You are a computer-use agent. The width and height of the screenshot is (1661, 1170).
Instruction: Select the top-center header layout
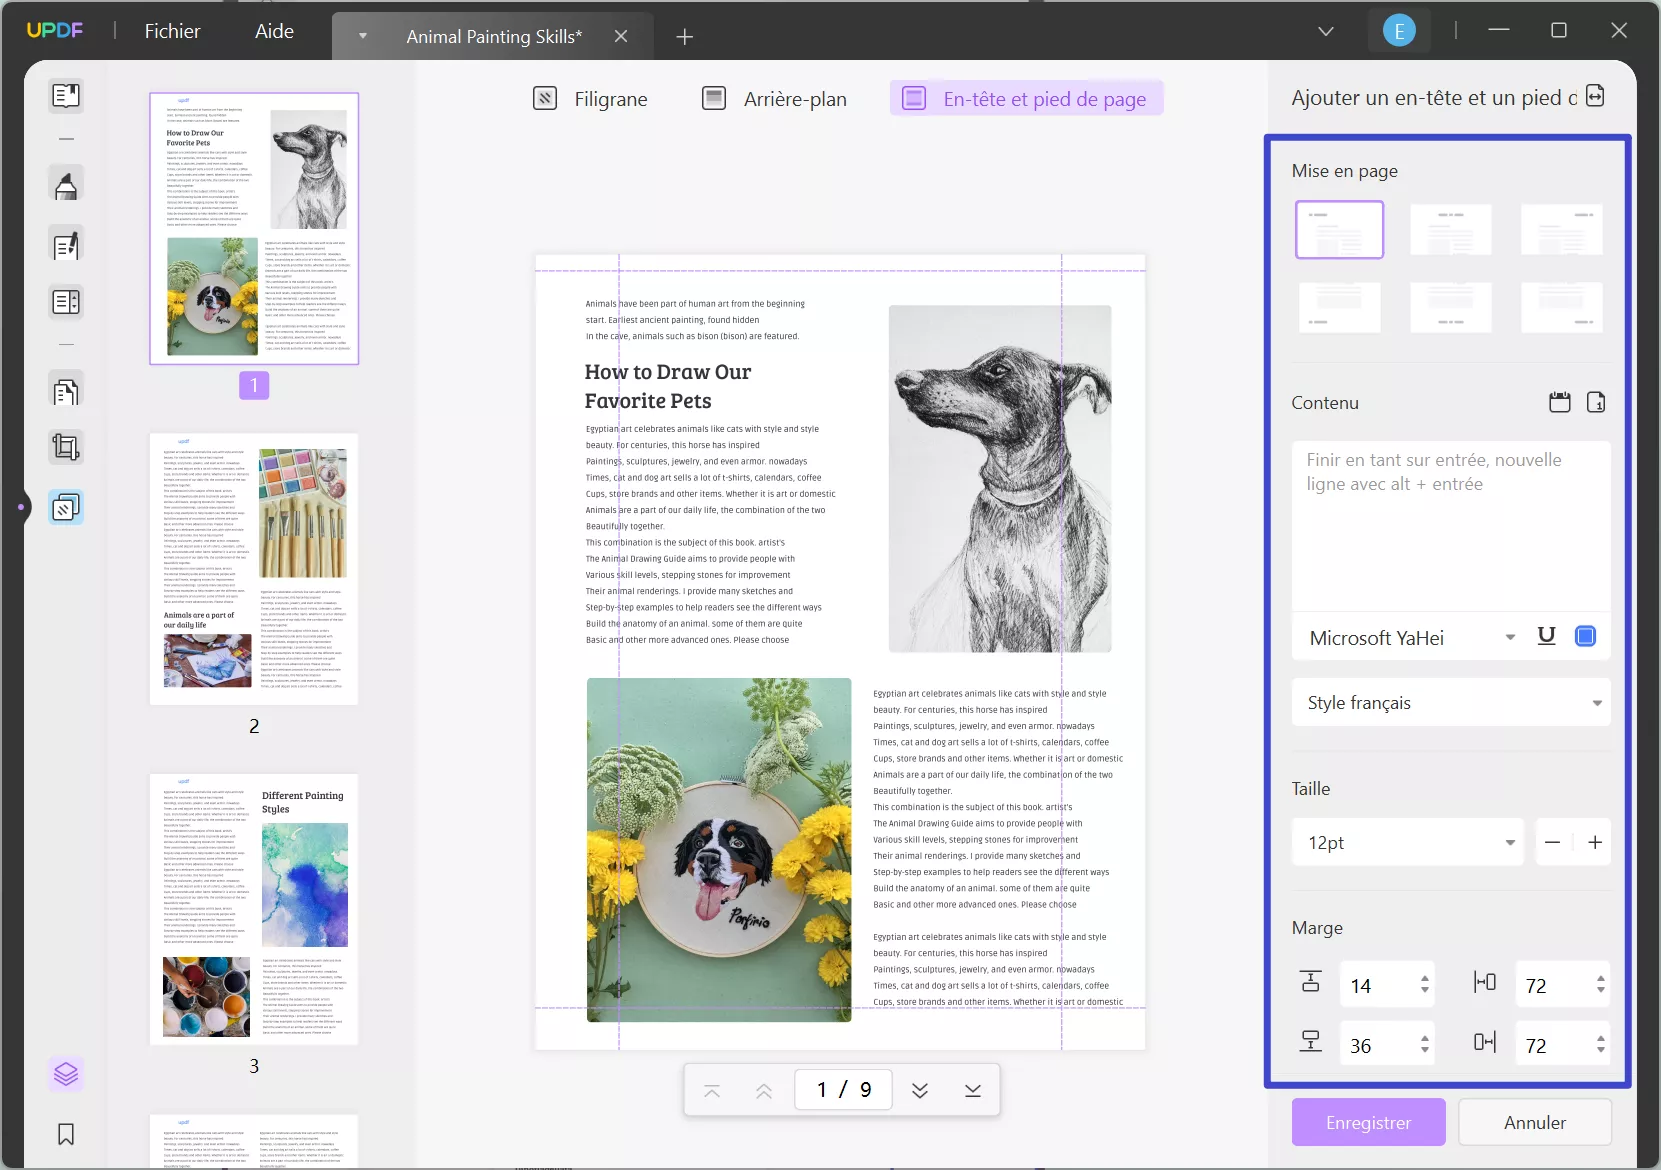coord(1450,229)
